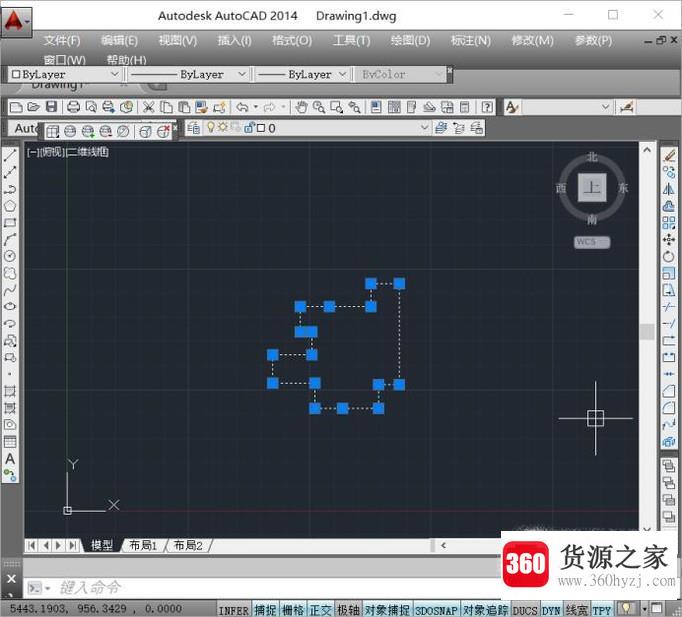Select the Line tool in draw toolbar
682x617 pixels.
pos(10,155)
